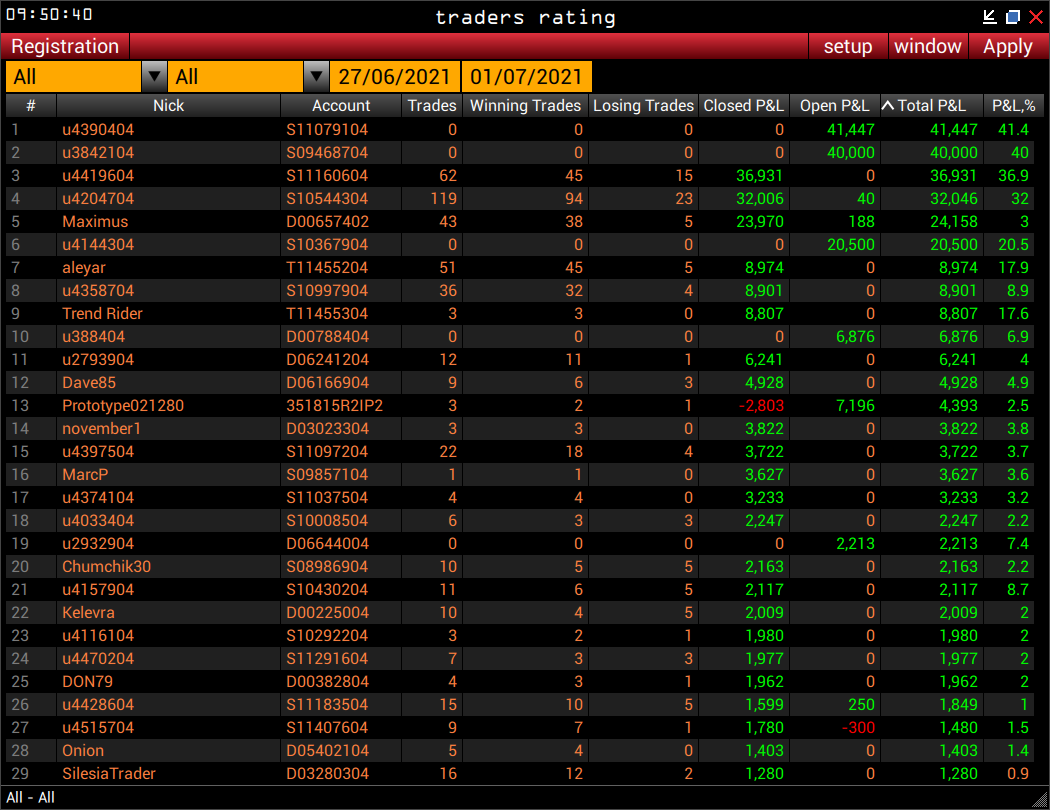Select the trader Prototype021280

tap(123, 406)
